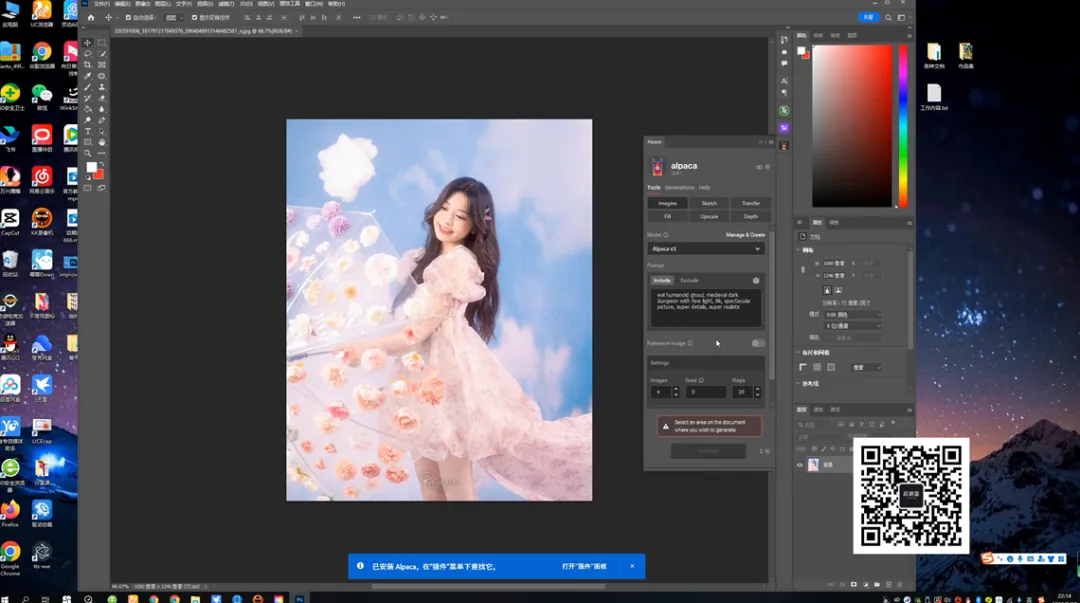Open the Alpaca prompt settings gear icon
Image resolution: width=1080 pixels, height=603 pixels.
(x=756, y=281)
